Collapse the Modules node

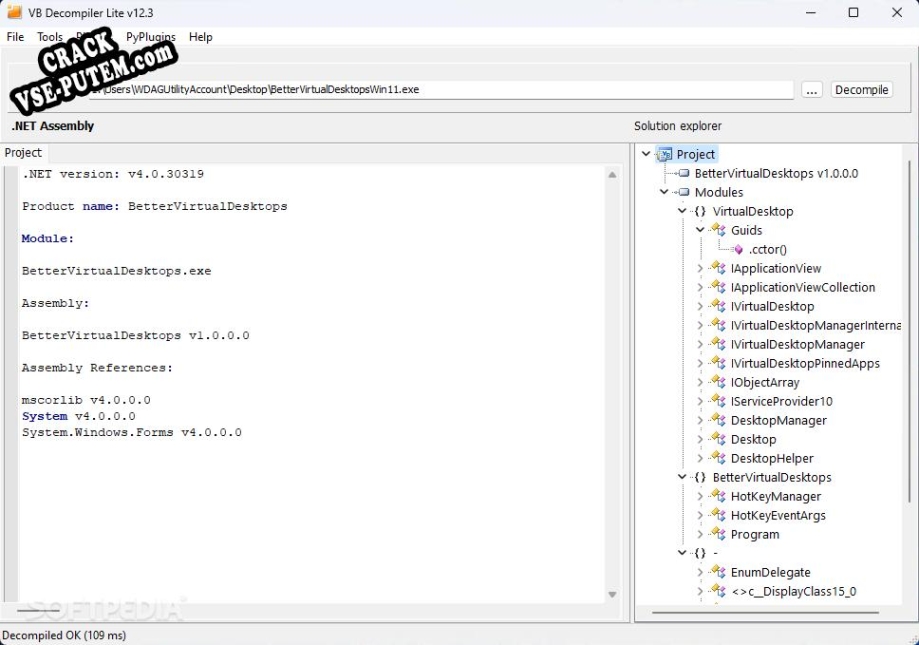pos(664,192)
